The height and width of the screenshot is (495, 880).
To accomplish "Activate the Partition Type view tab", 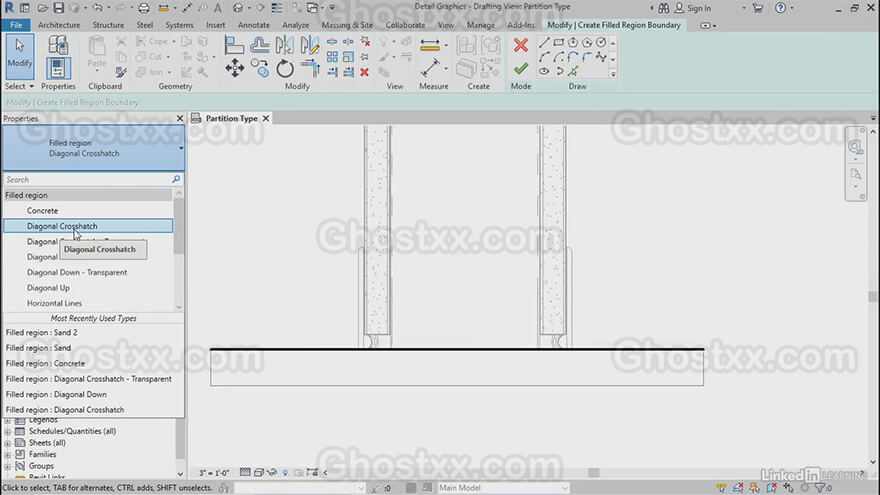I will (231, 118).
